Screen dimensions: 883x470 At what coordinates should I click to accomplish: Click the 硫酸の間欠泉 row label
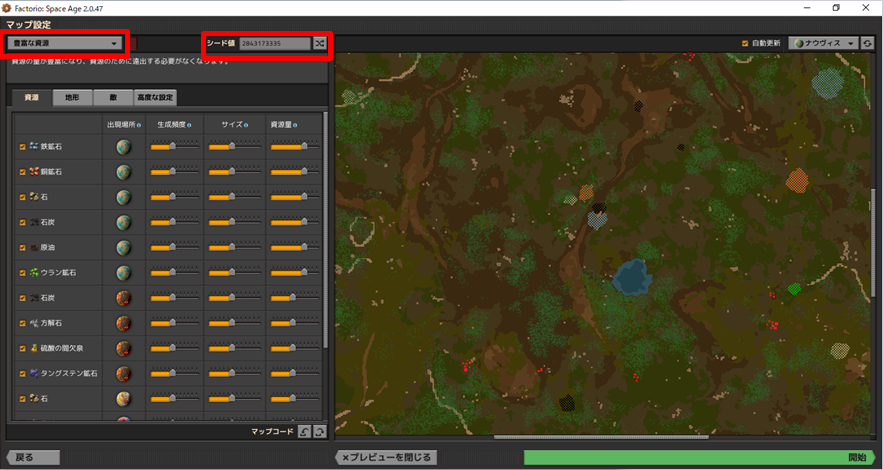tap(61, 348)
